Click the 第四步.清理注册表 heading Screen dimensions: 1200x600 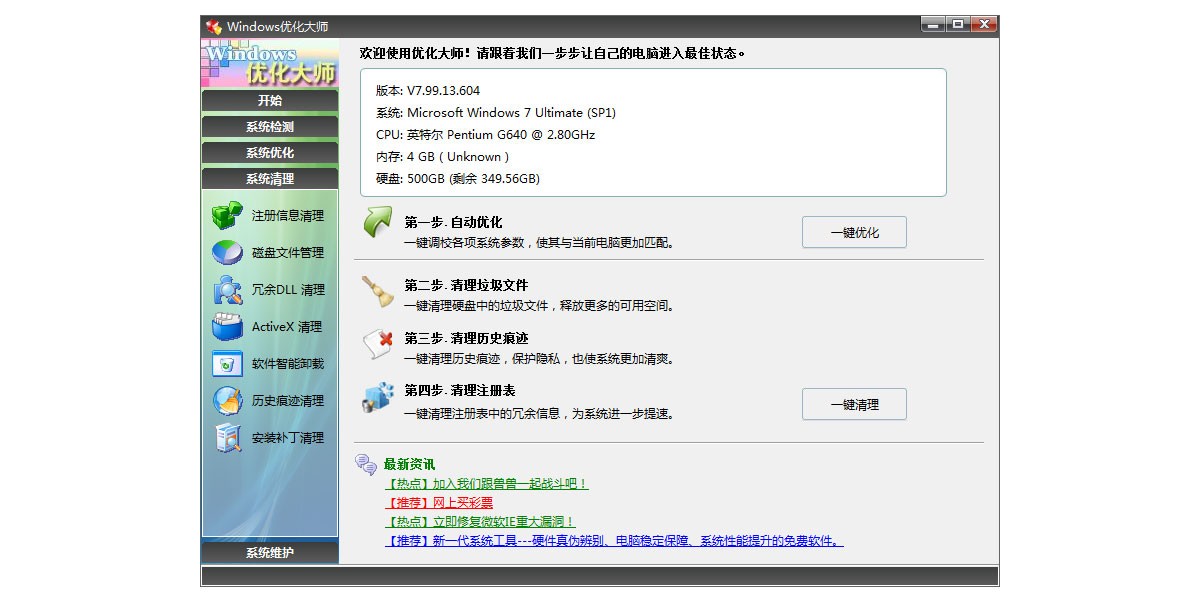460,390
